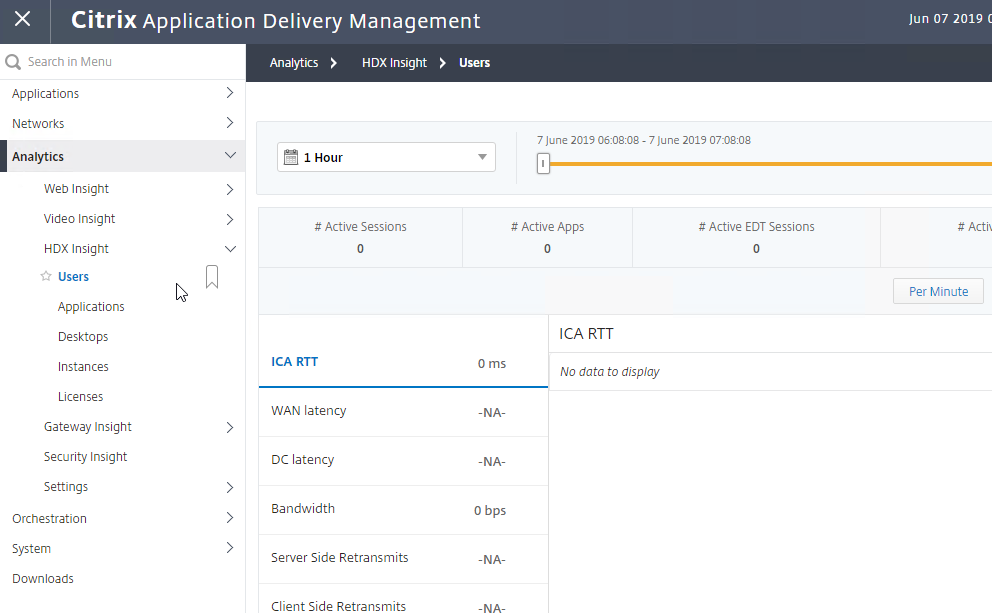Open the 1 Hour time range dropdown
992x613 pixels.
point(386,158)
